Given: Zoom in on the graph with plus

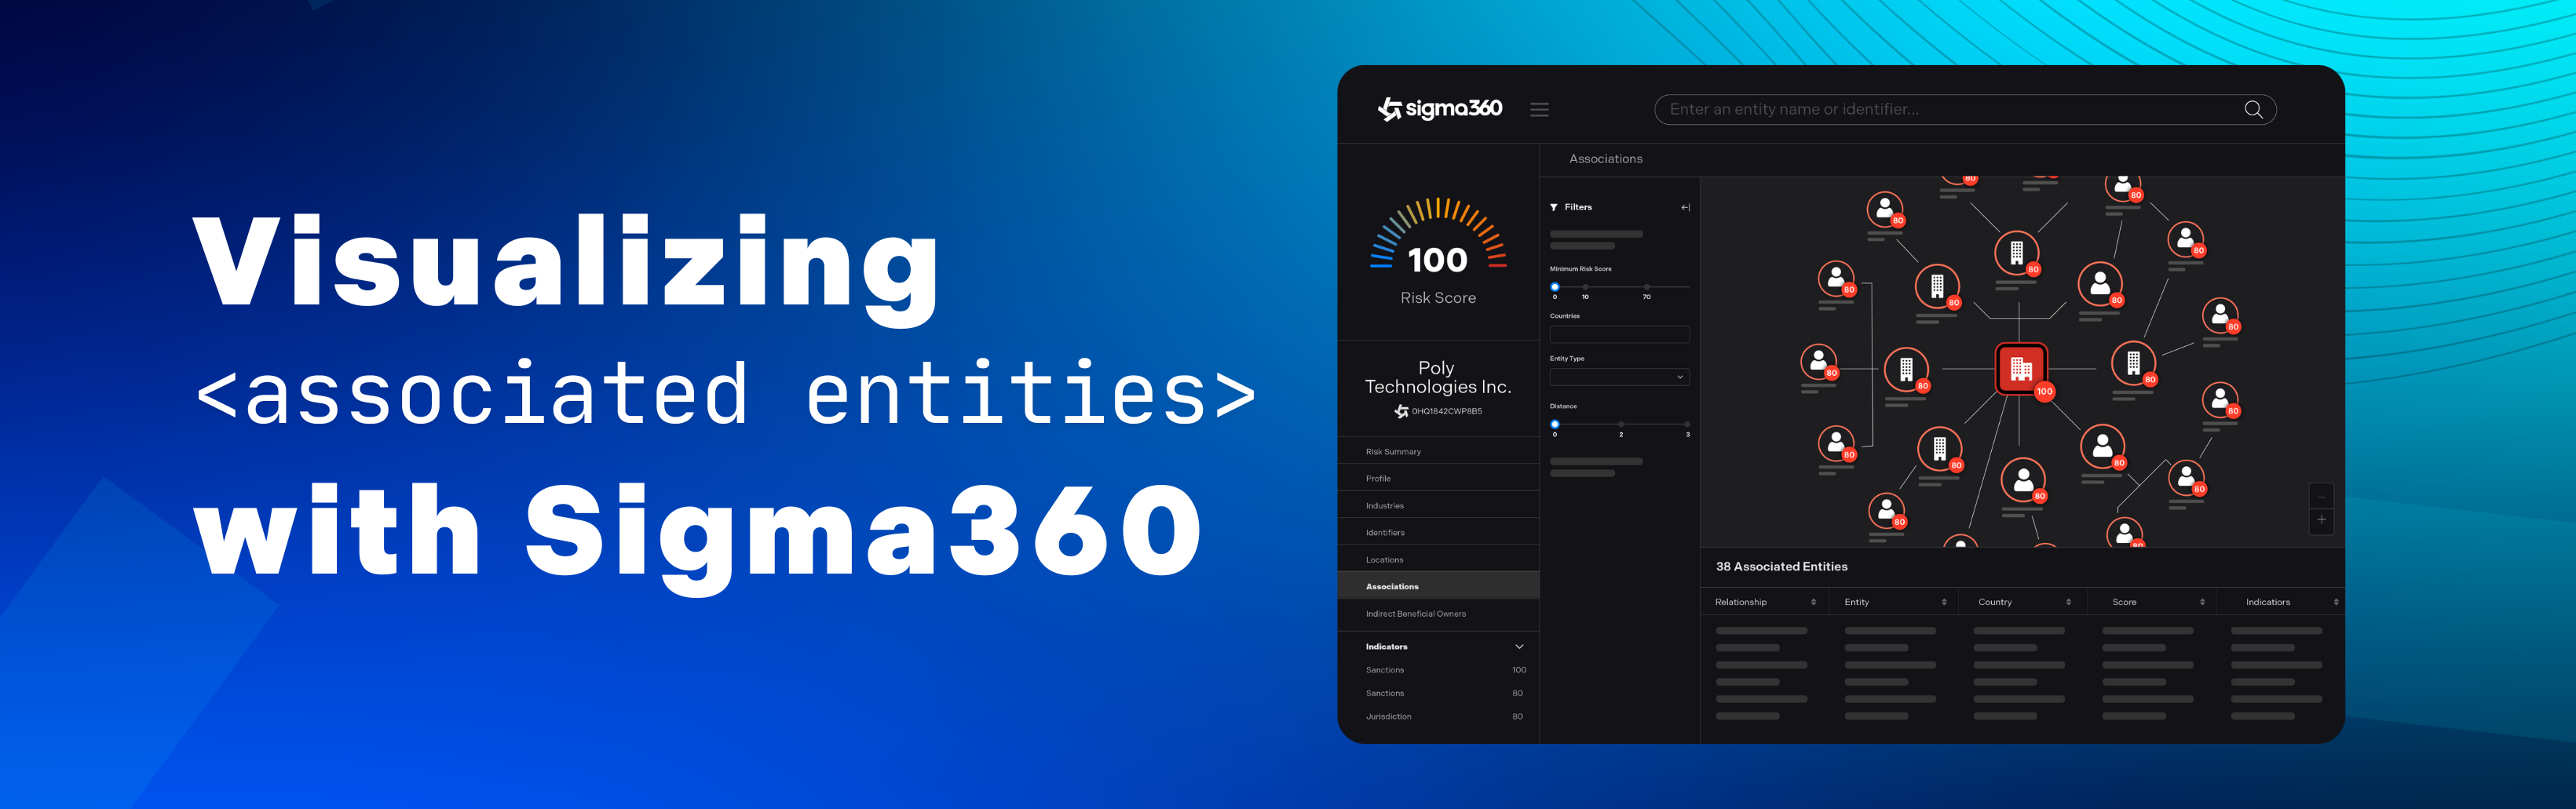Looking at the screenshot, I should (x=2321, y=520).
